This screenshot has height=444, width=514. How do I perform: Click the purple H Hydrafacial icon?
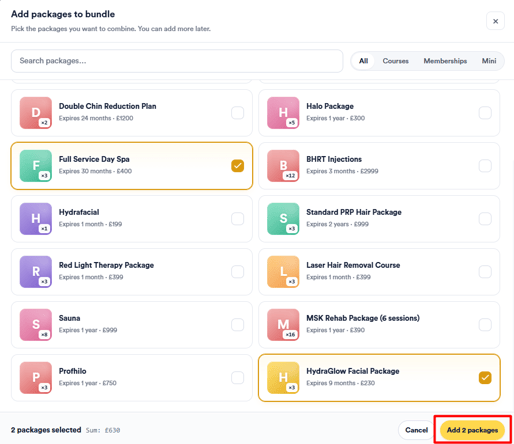tap(36, 219)
